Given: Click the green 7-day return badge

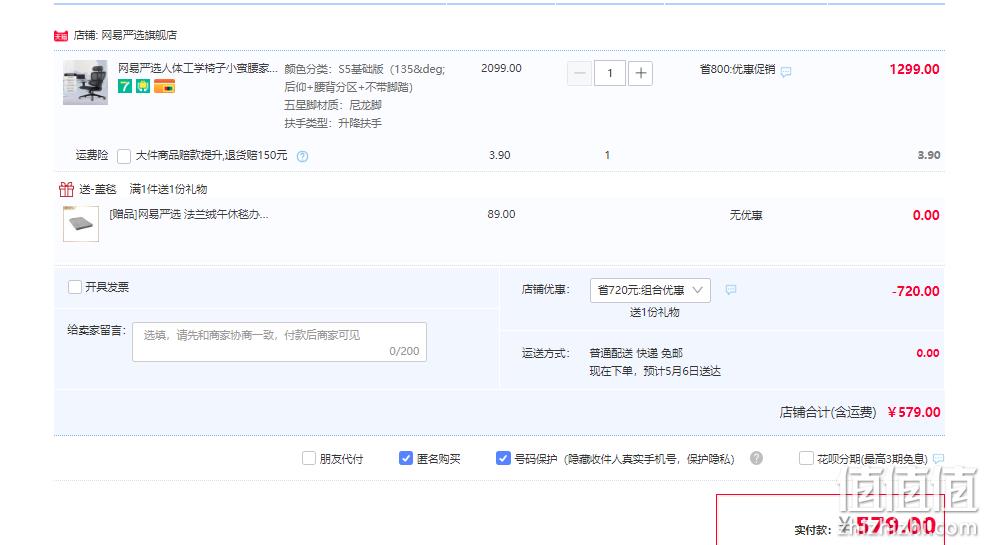Looking at the screenshot, I should pos(125,87).
